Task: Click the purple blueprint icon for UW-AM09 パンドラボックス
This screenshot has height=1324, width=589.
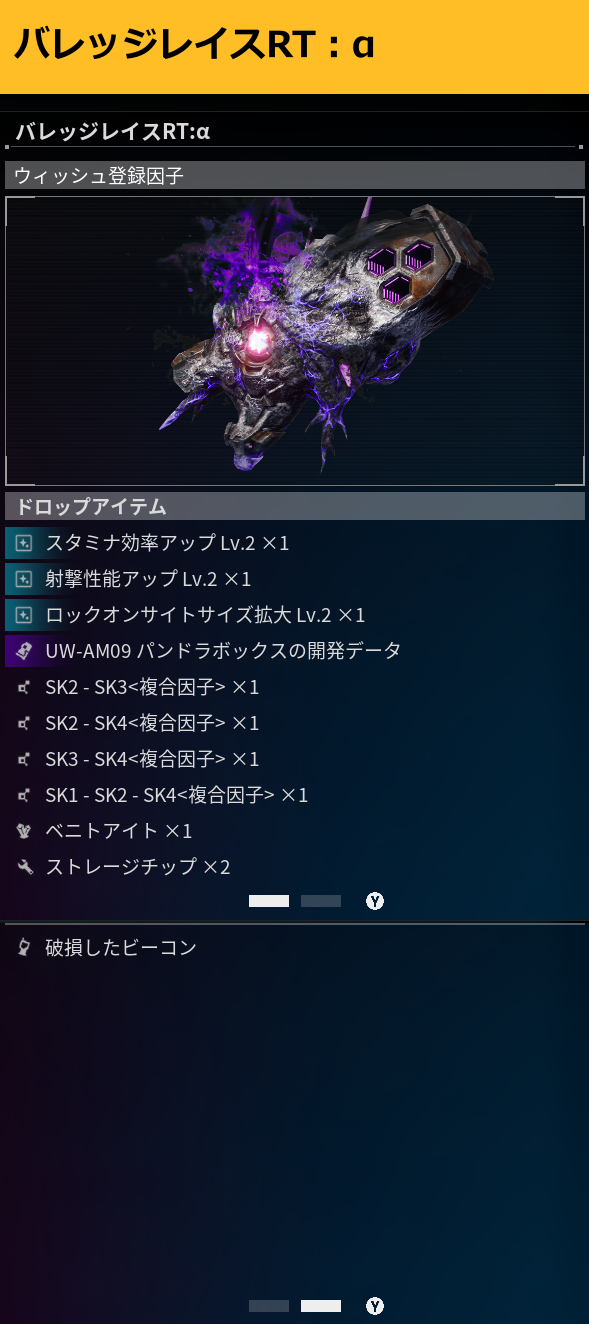Action: (x=24, y=651)
